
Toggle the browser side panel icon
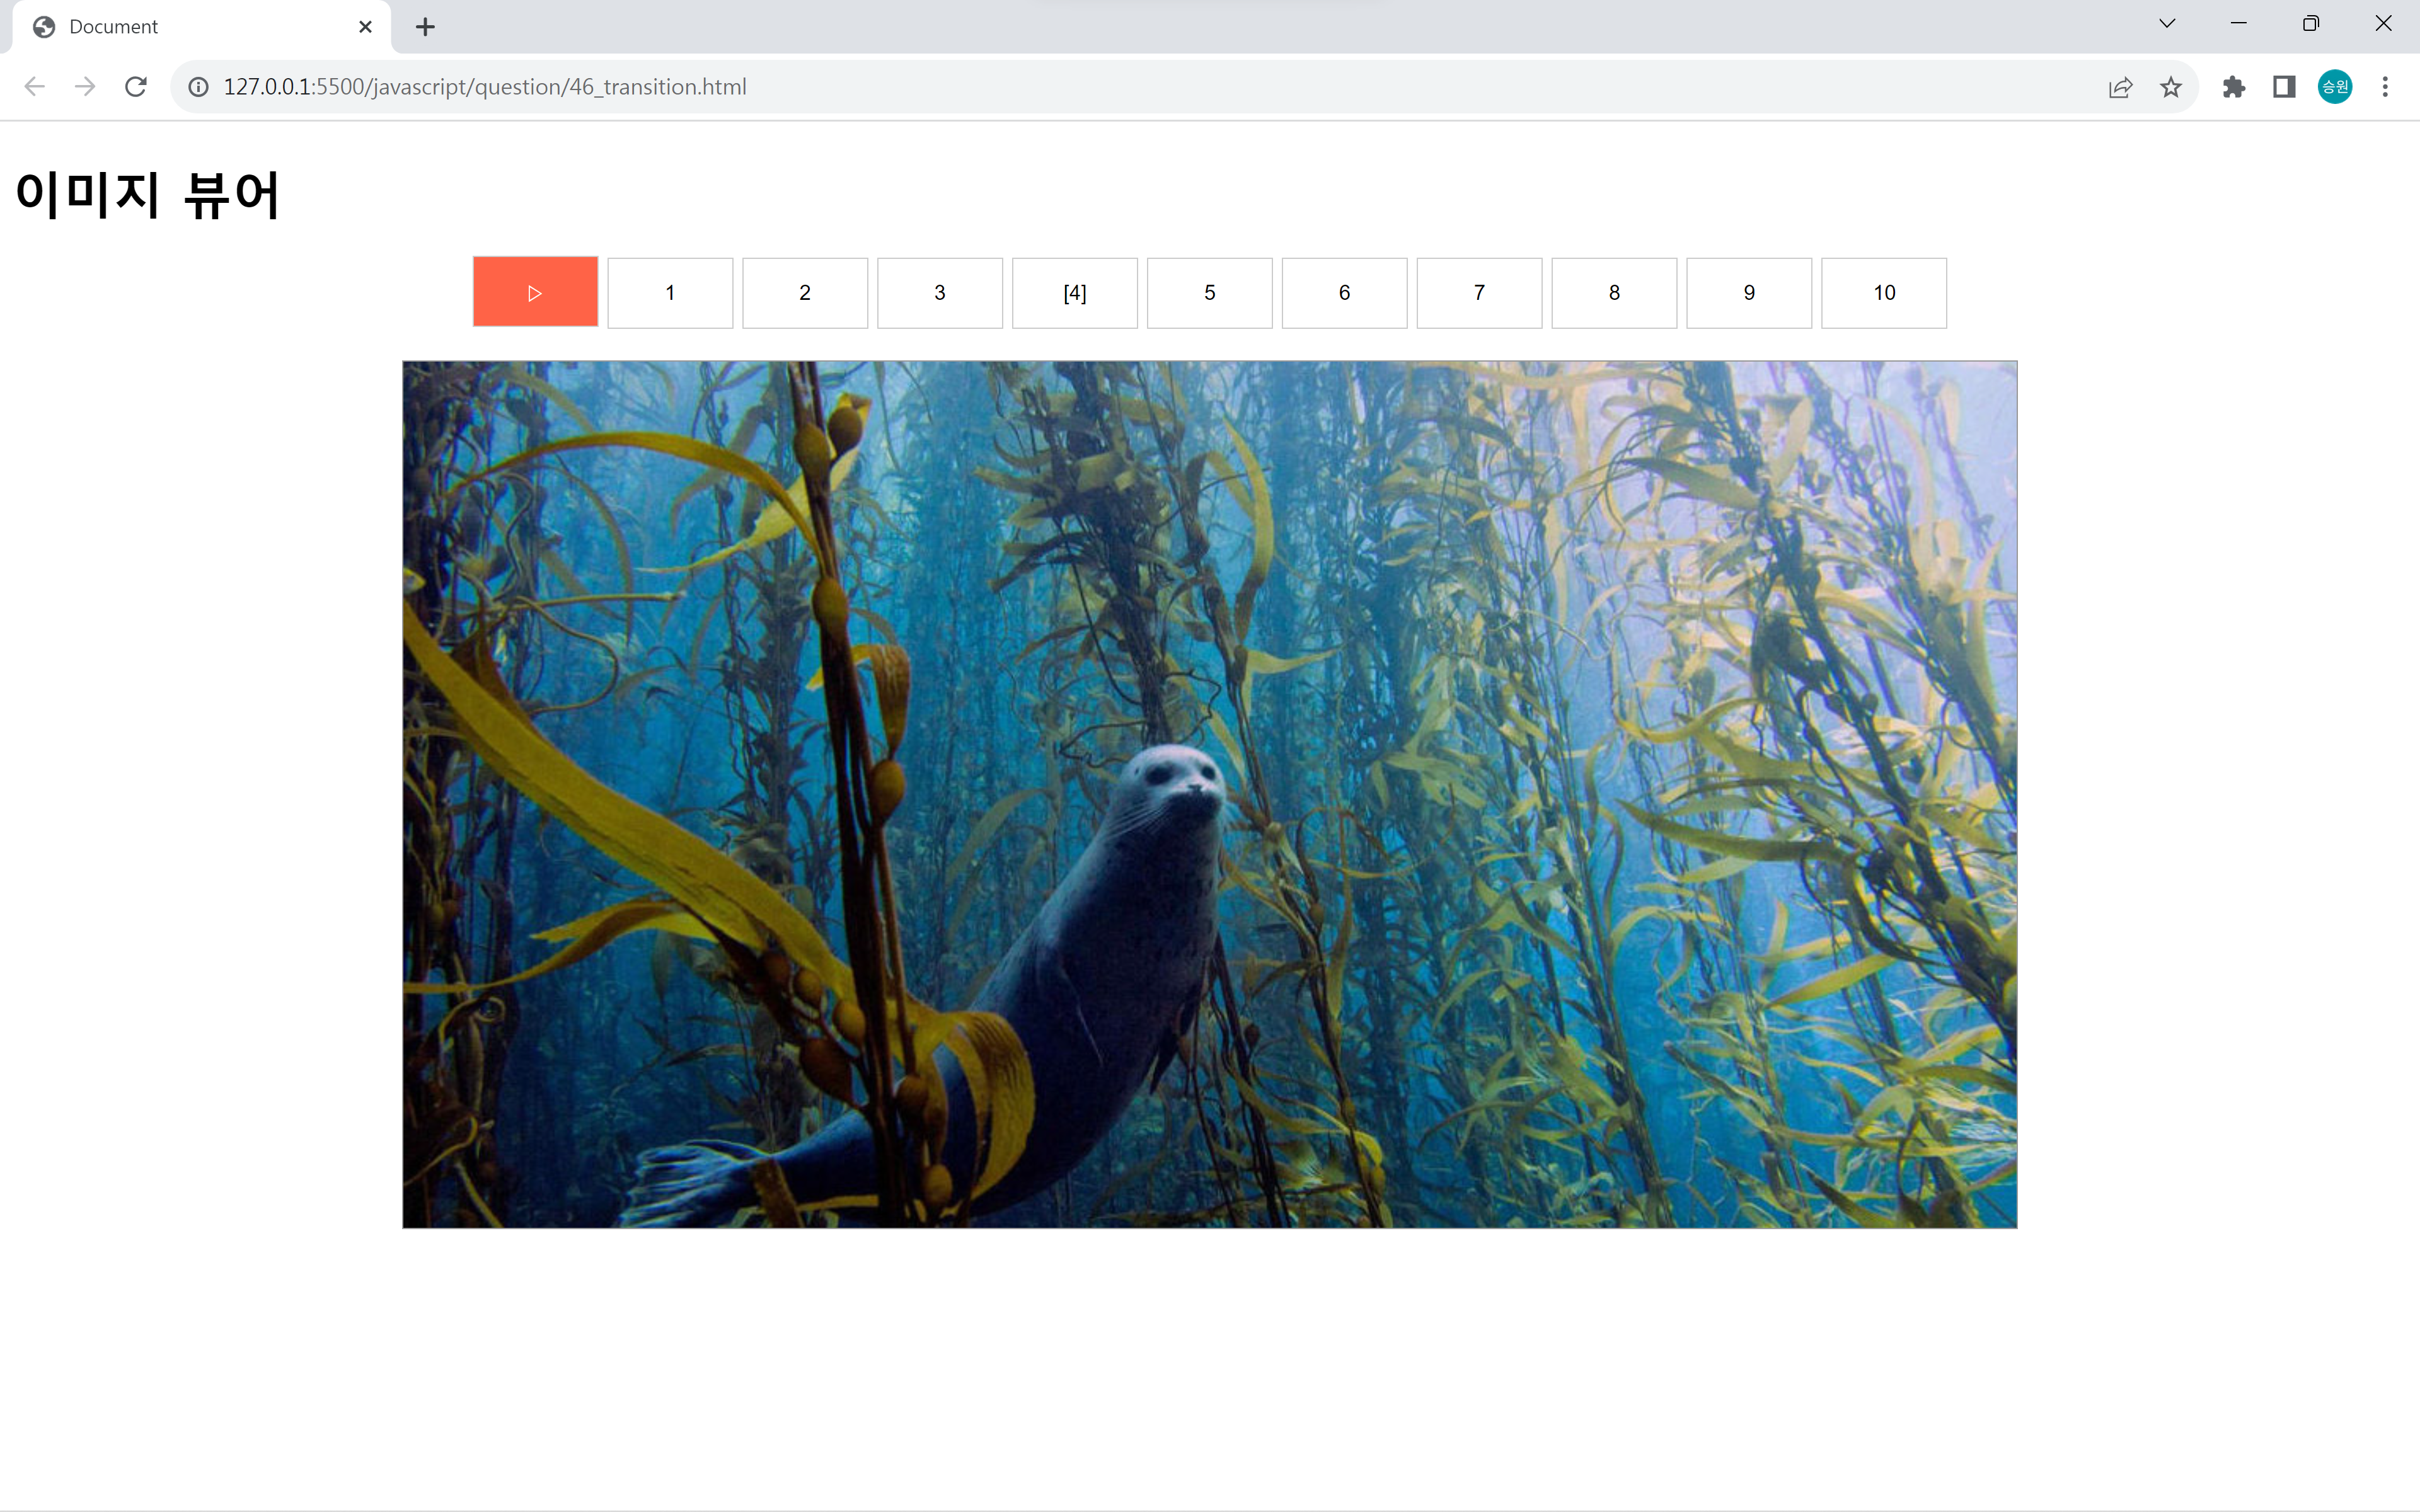point(2284,87)
